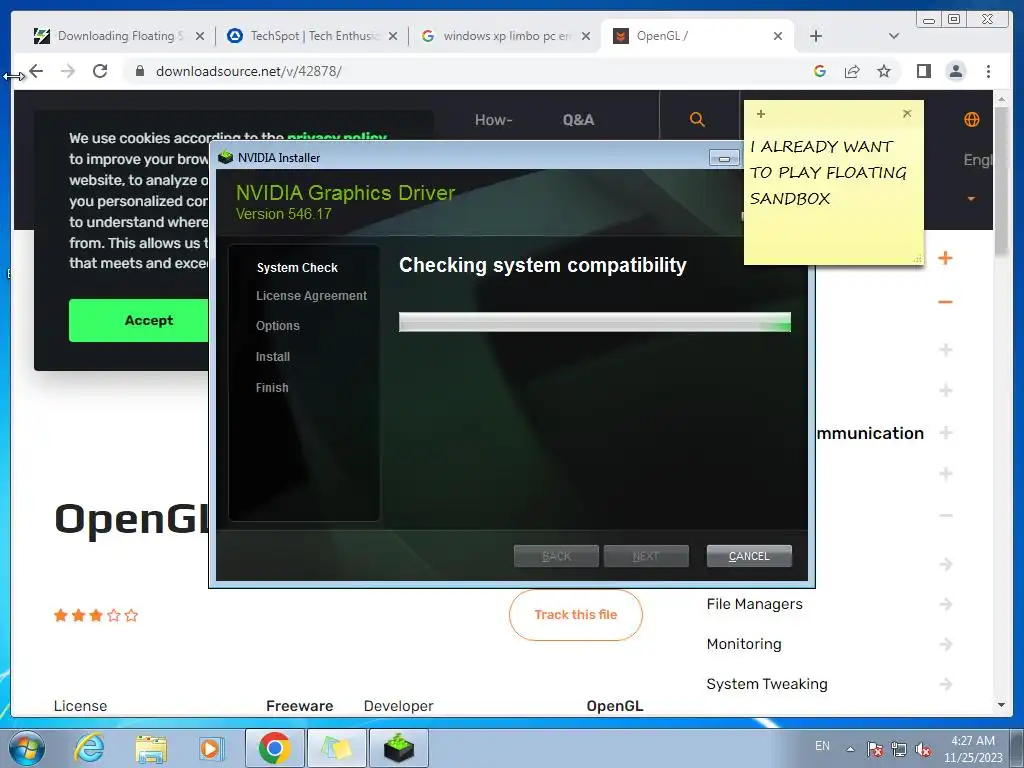Click the Chrome taskbar icon
Viewport: 1024px width, 768px height.
(x=274, y=748)
